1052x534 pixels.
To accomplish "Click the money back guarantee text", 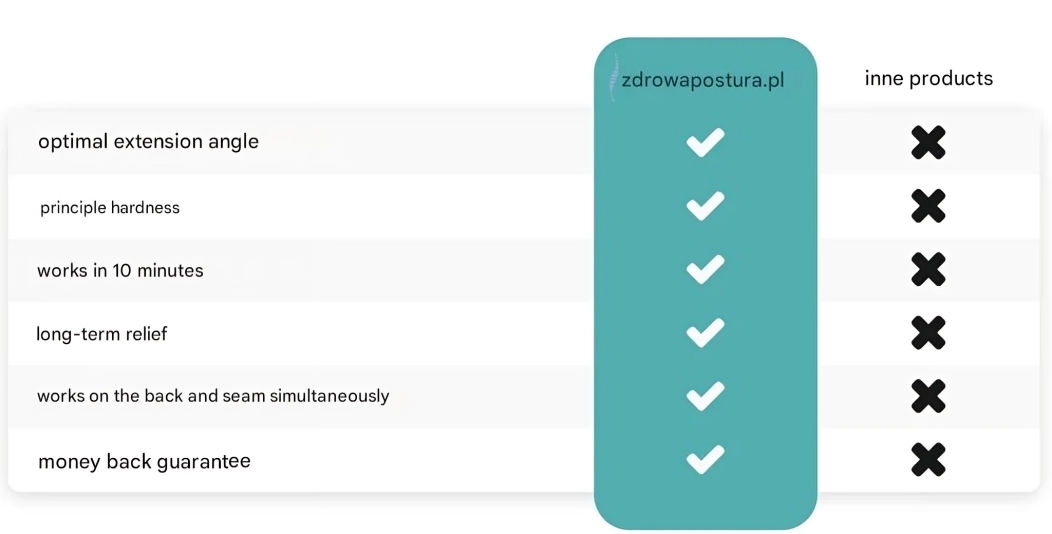I will click(144, 462).
